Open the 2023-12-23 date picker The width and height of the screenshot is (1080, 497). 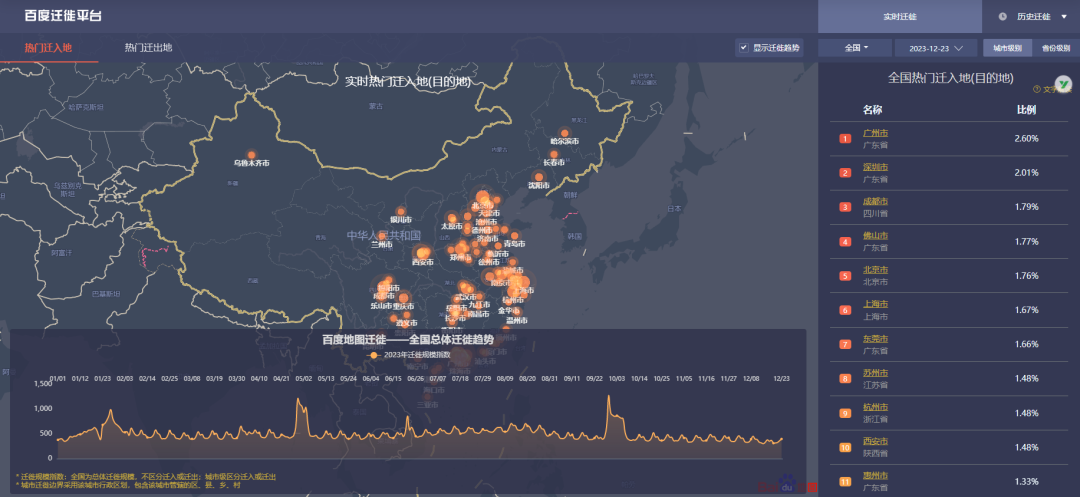click(x=935, y=48)
